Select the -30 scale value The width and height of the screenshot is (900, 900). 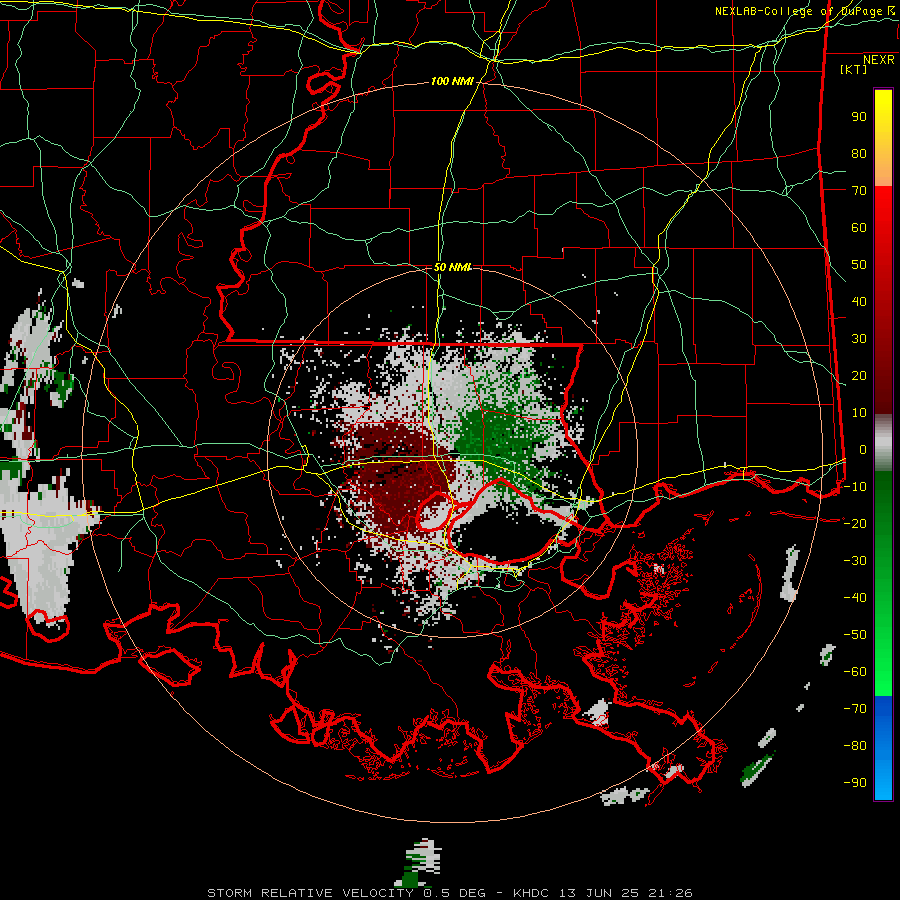855,561
